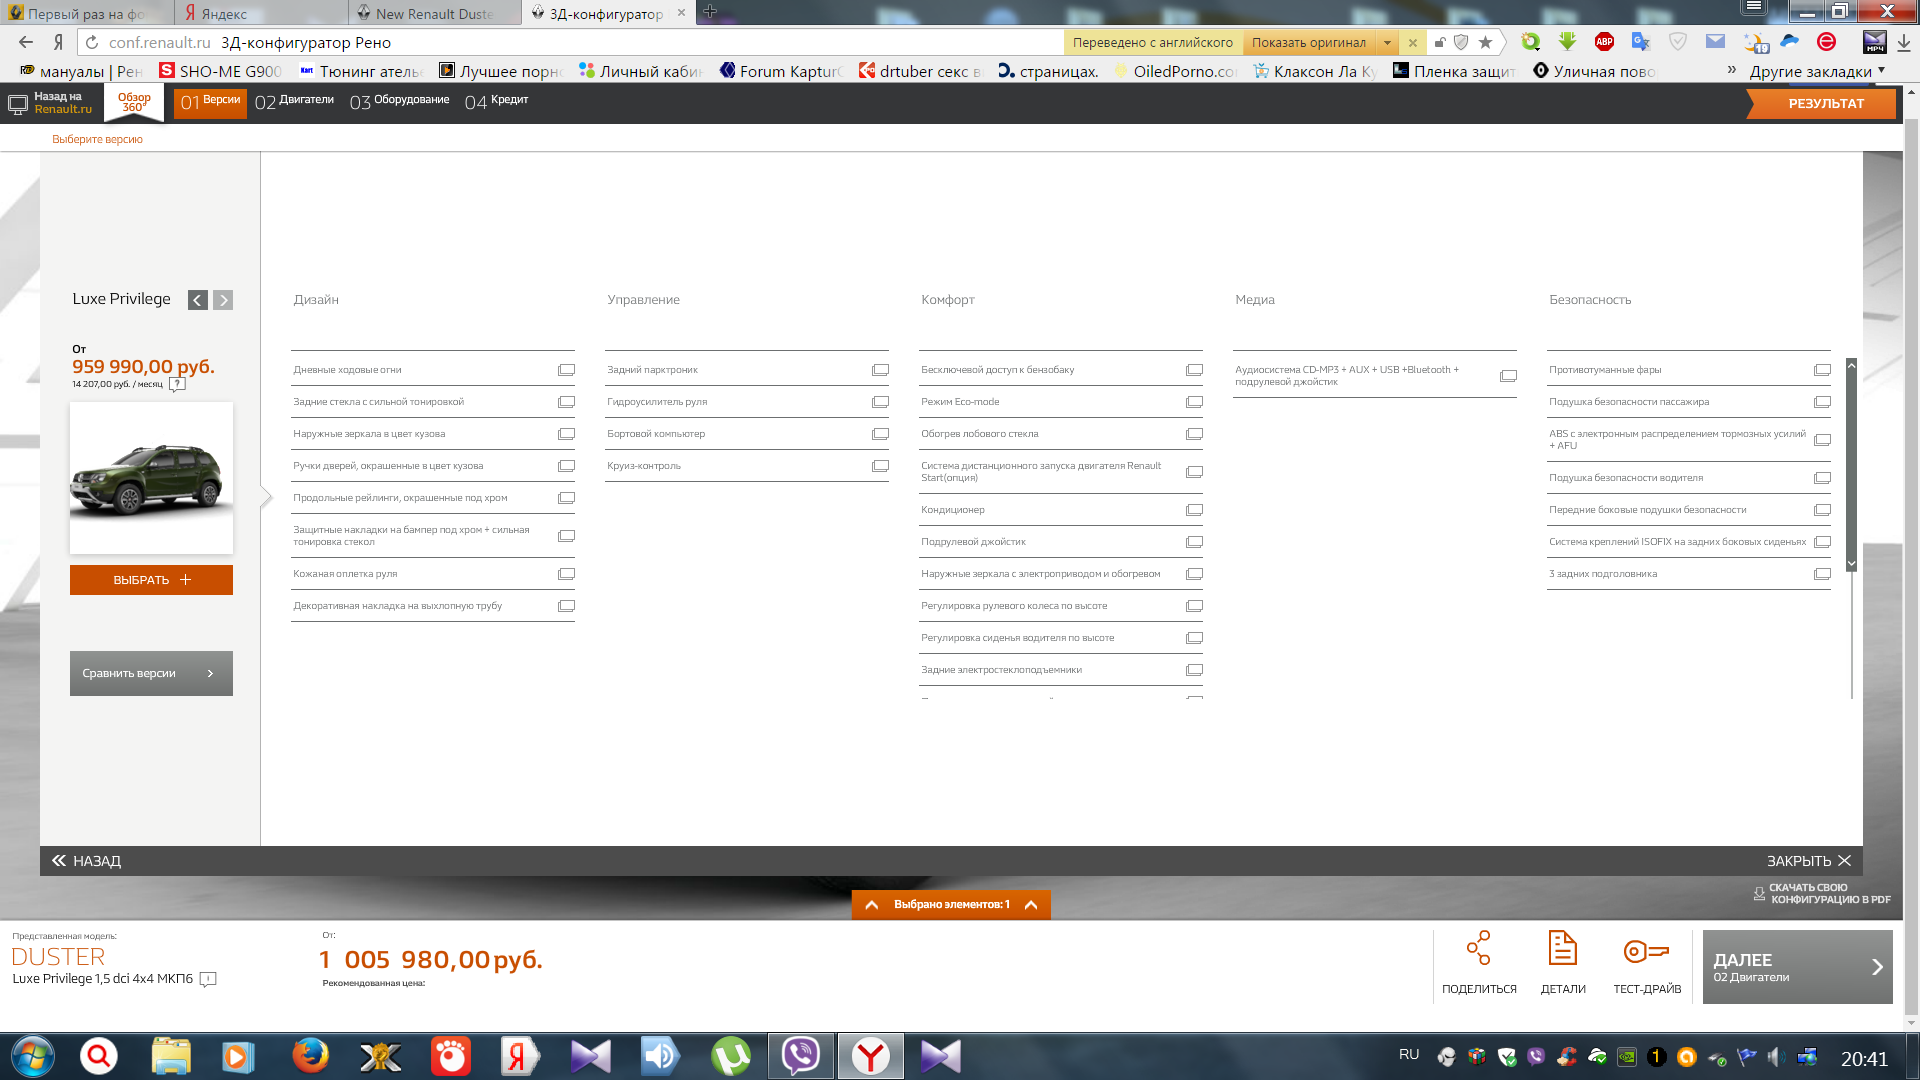Open info icon for Обогрев лобового стекла
1920x1080 pixels.
click(x=1194, y=434)
